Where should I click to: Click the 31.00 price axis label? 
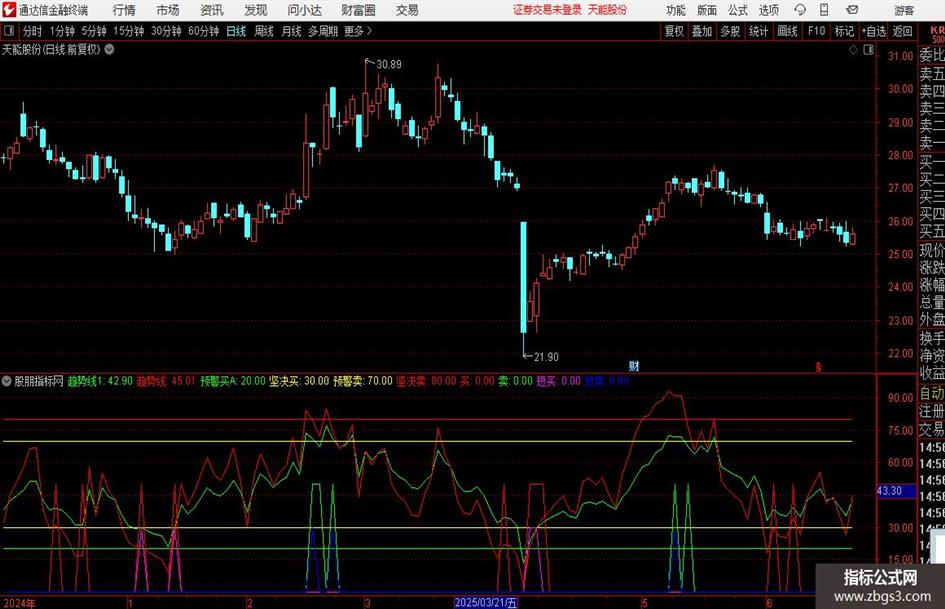click(900, 56)
